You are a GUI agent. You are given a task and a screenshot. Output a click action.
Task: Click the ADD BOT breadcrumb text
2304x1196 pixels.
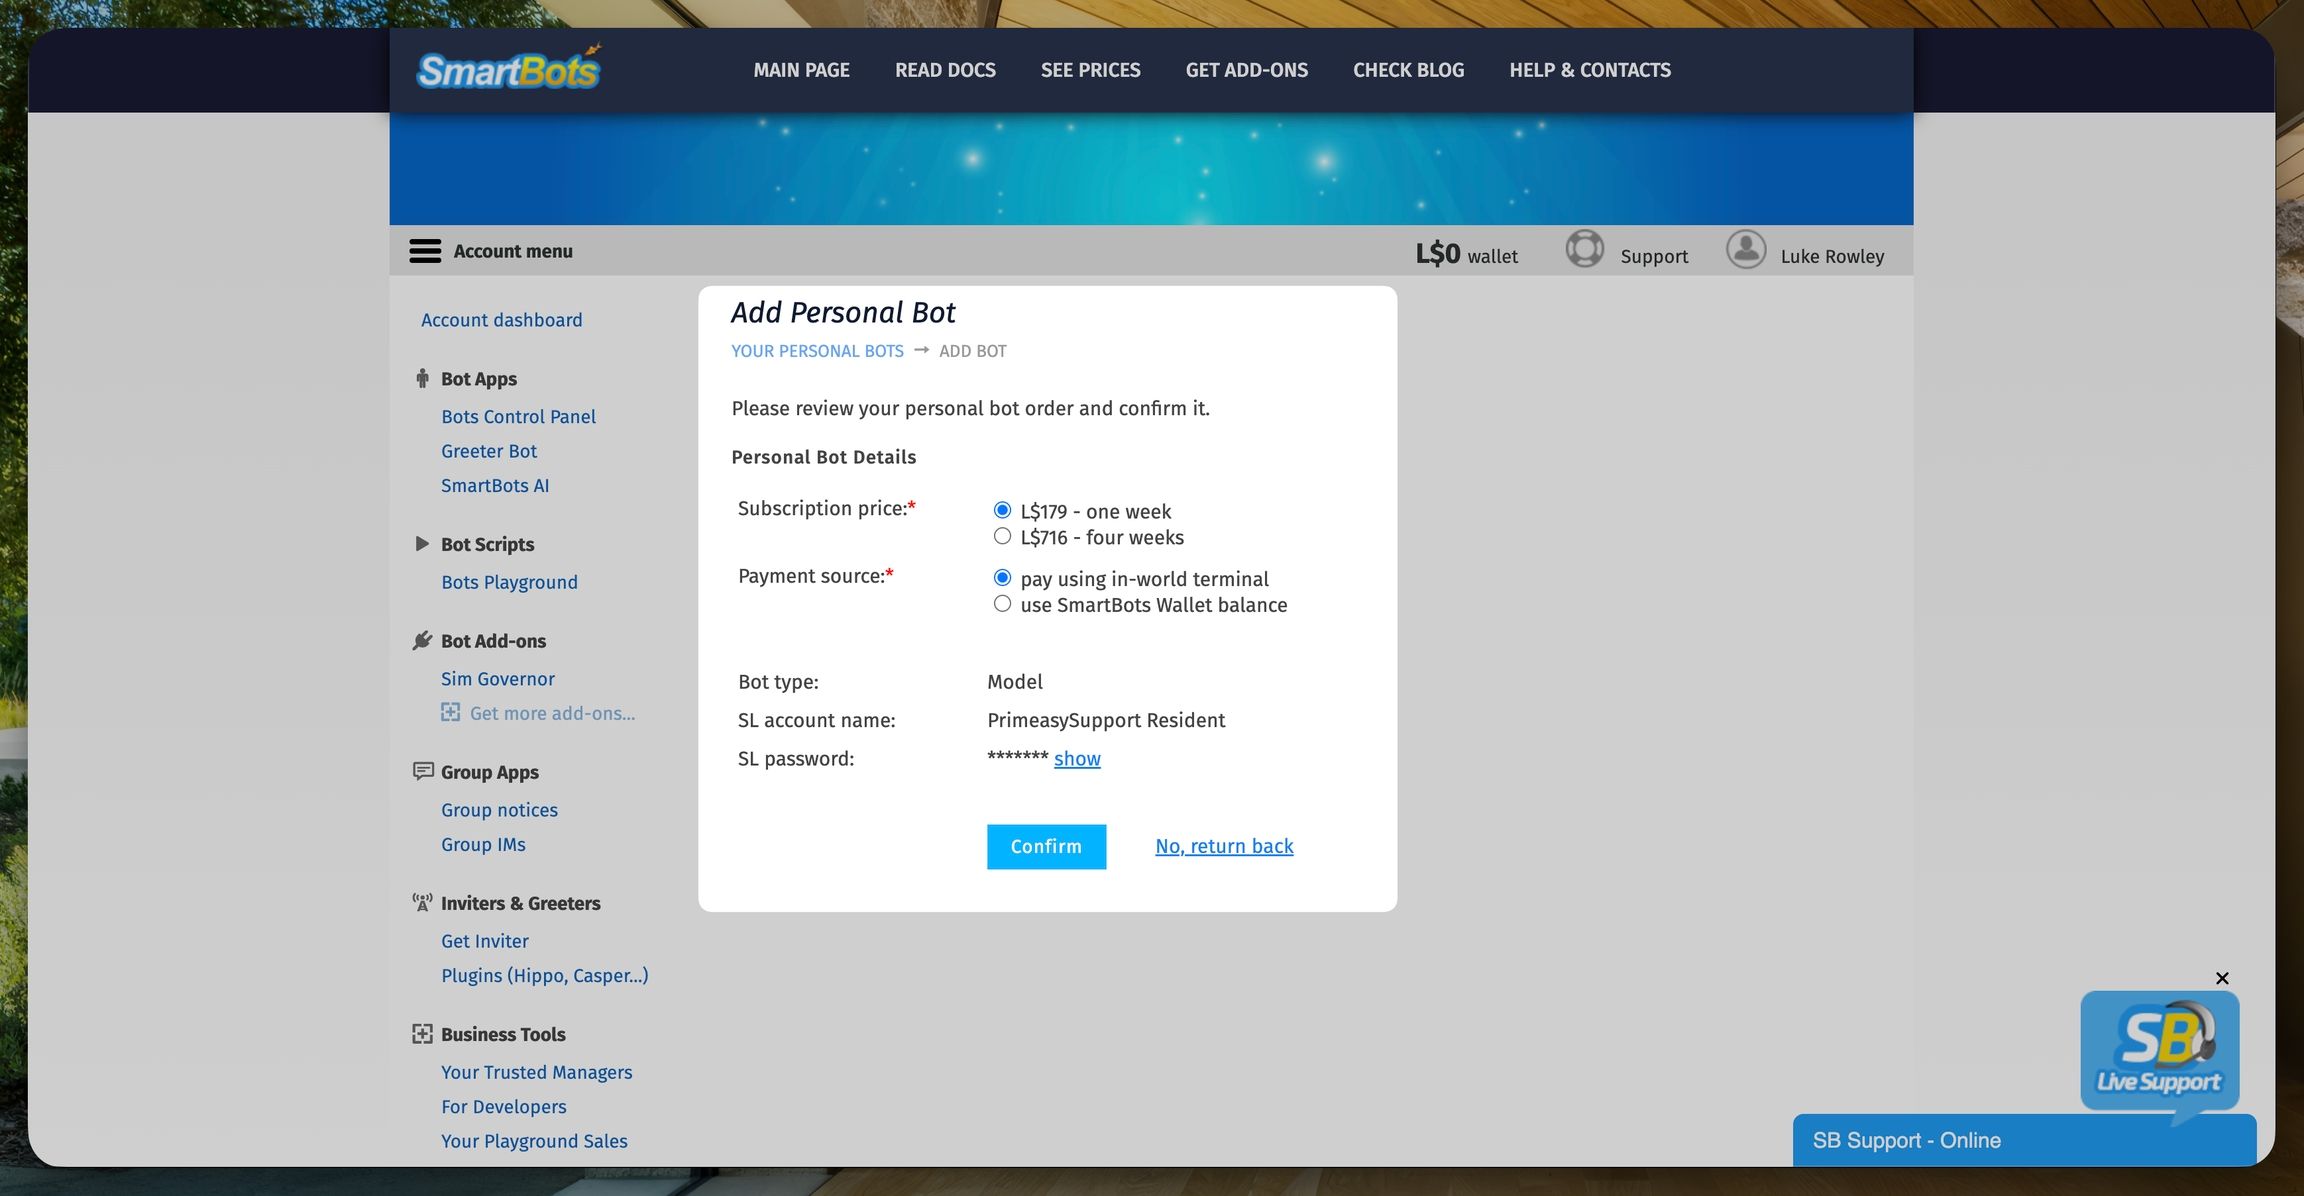[973, 351]
